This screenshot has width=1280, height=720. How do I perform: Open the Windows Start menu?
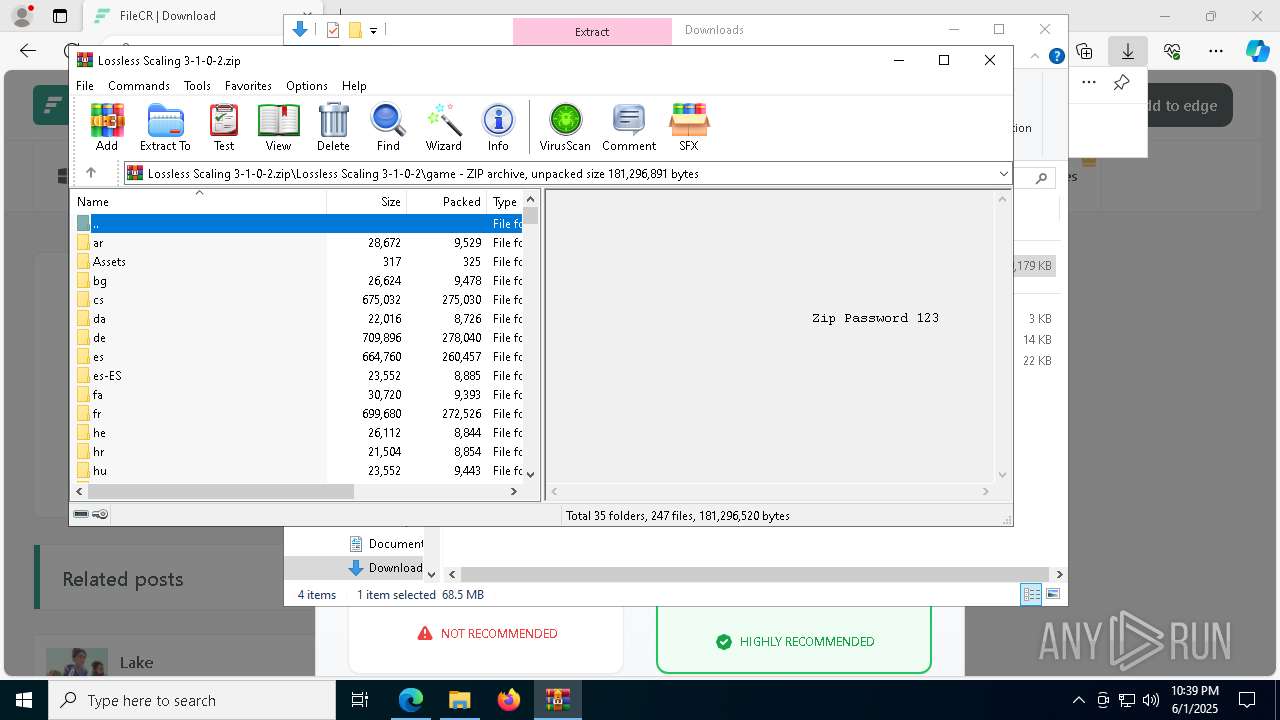[x=24, y=700]
